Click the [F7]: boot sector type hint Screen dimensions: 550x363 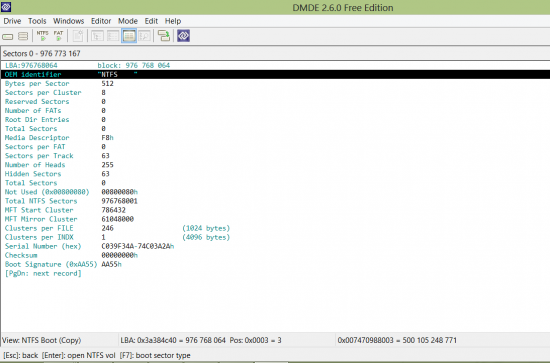pyautogui.click(x=155, y=355)
